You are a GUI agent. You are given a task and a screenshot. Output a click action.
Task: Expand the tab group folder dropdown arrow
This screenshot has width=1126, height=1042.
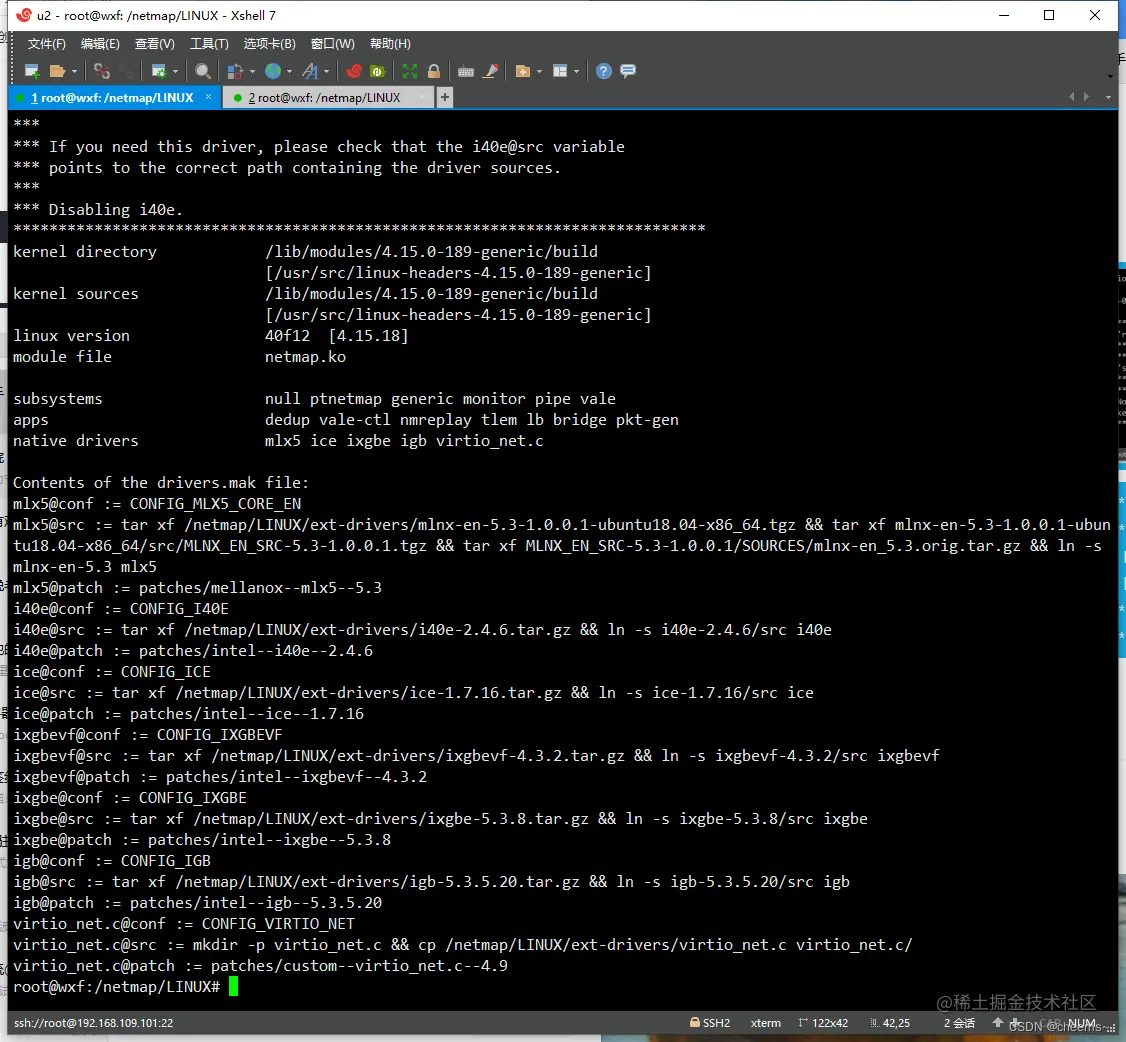(539, 71)
